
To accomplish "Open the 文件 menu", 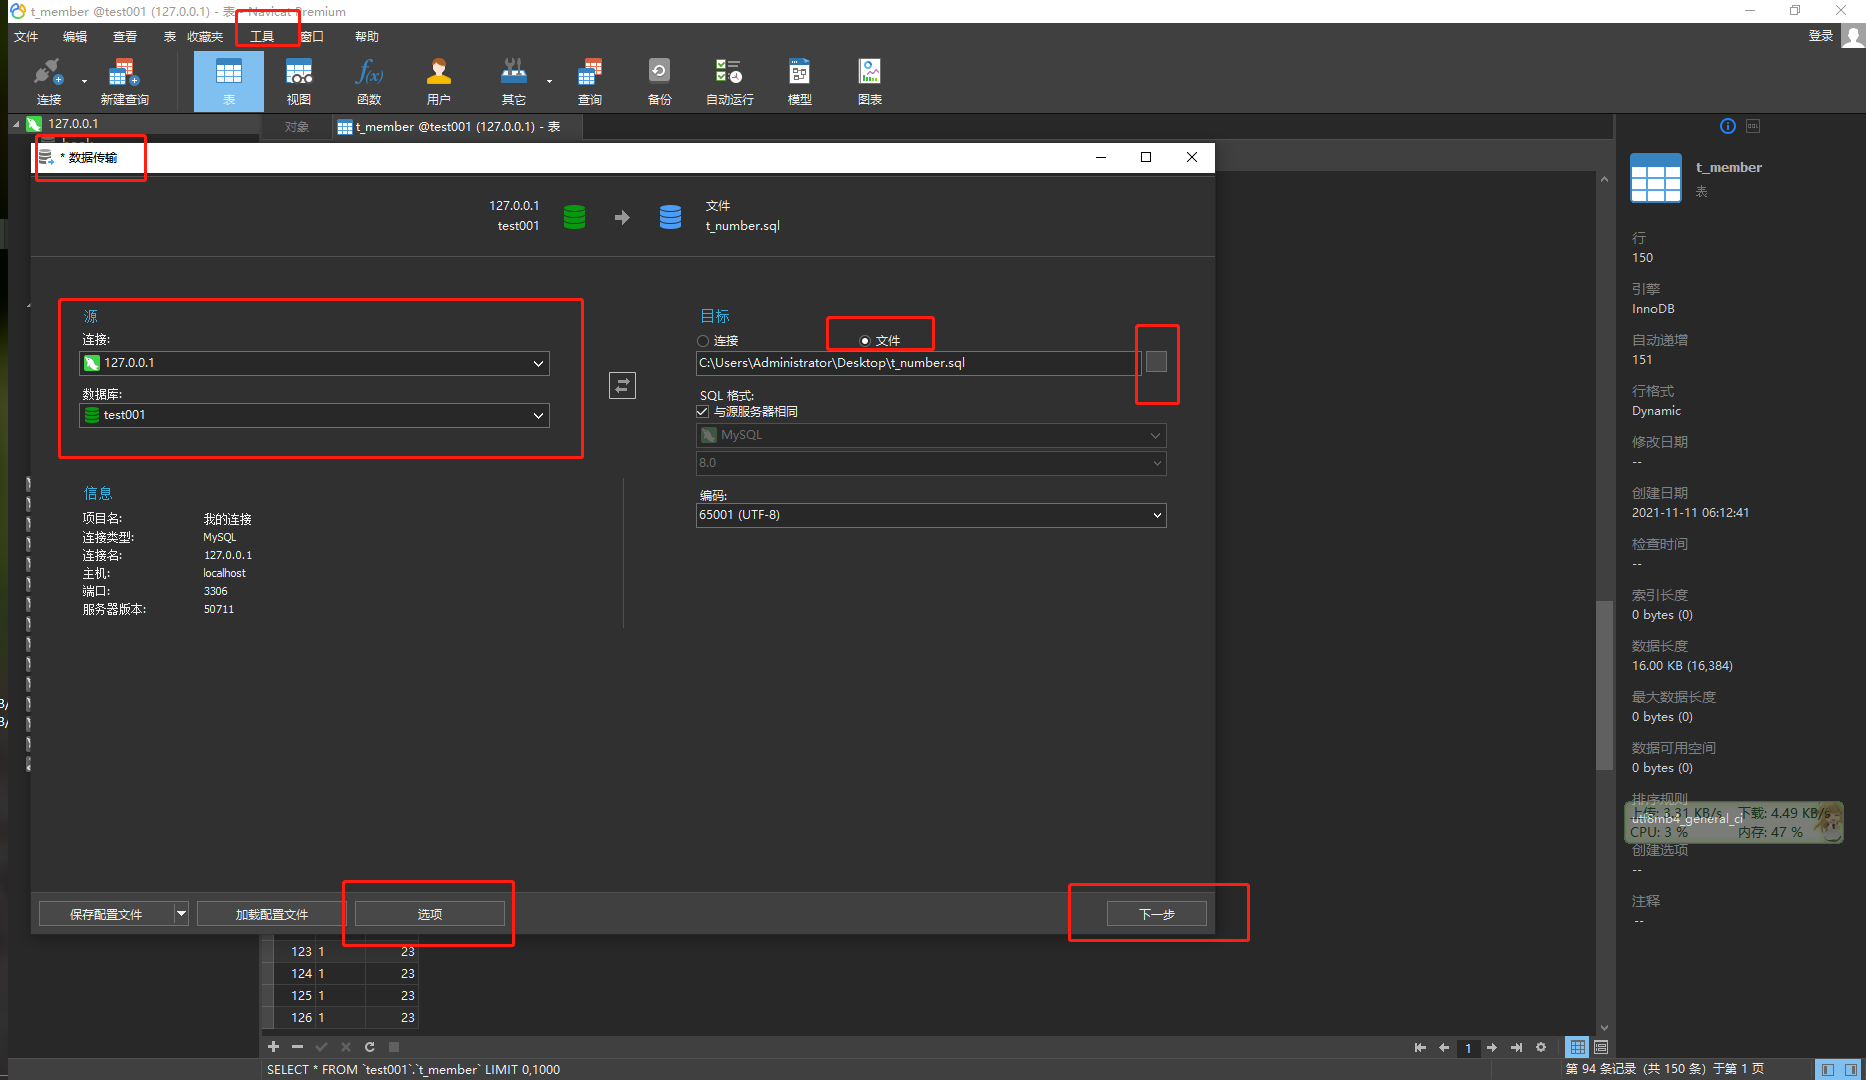I will pyautogui.click(x=26, y=37).
